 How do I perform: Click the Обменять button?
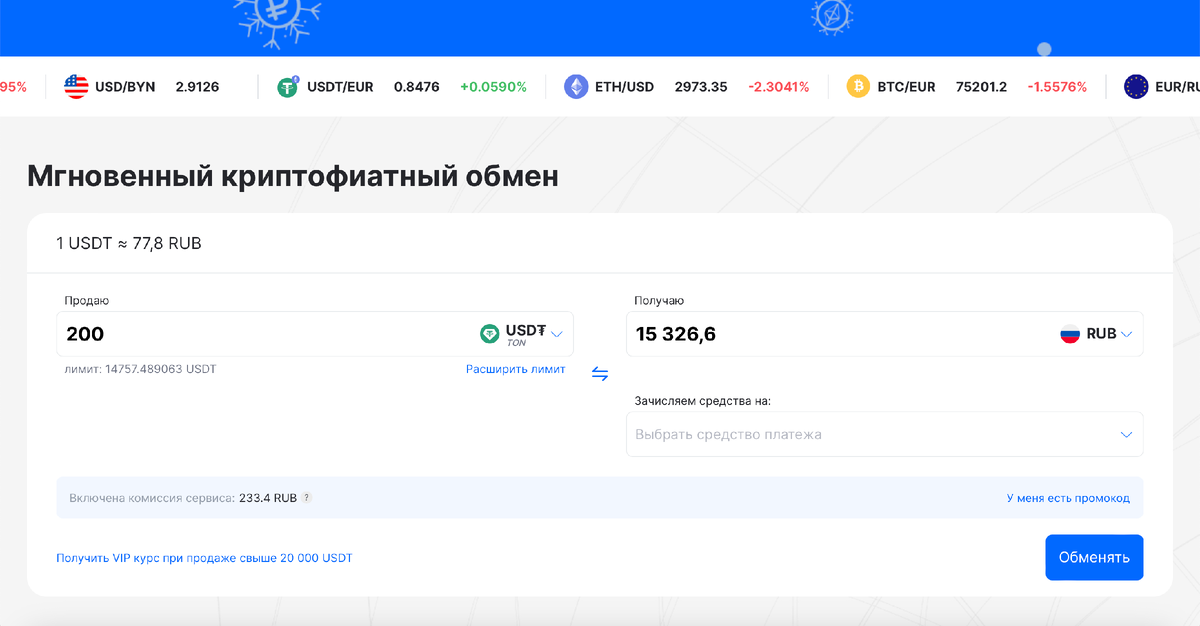point(1094,557)
